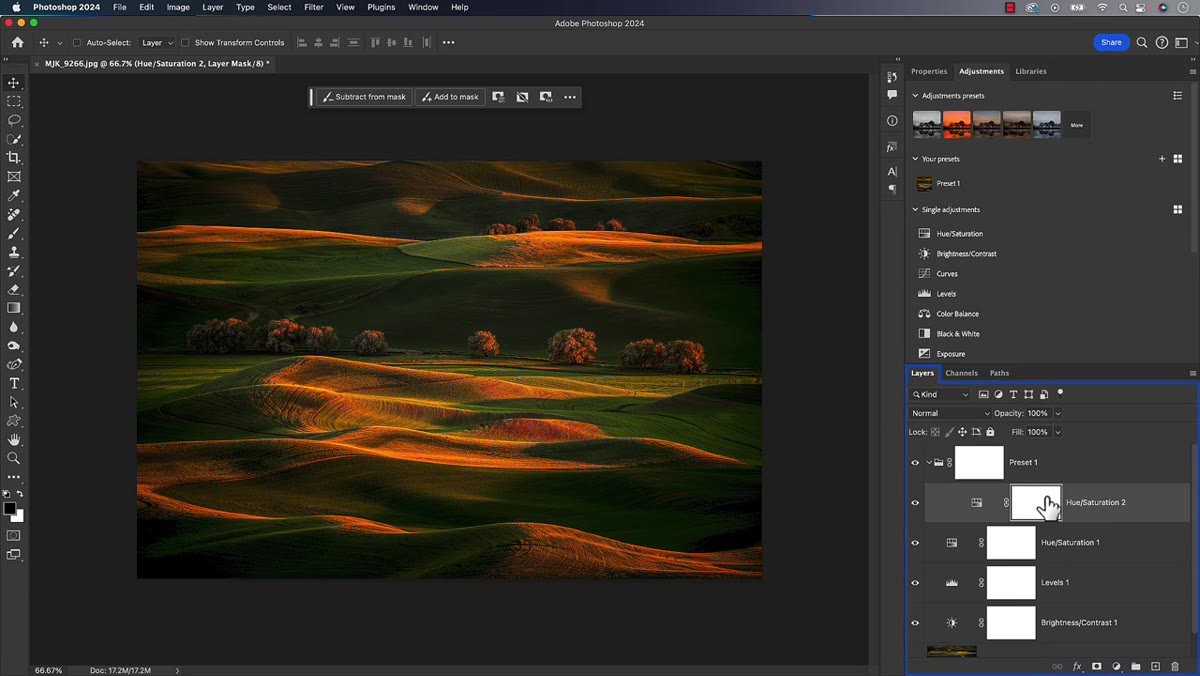This screenshot has width=1200, height=676.
Task: Select the Eraser tool
Action: pos(14,290)
